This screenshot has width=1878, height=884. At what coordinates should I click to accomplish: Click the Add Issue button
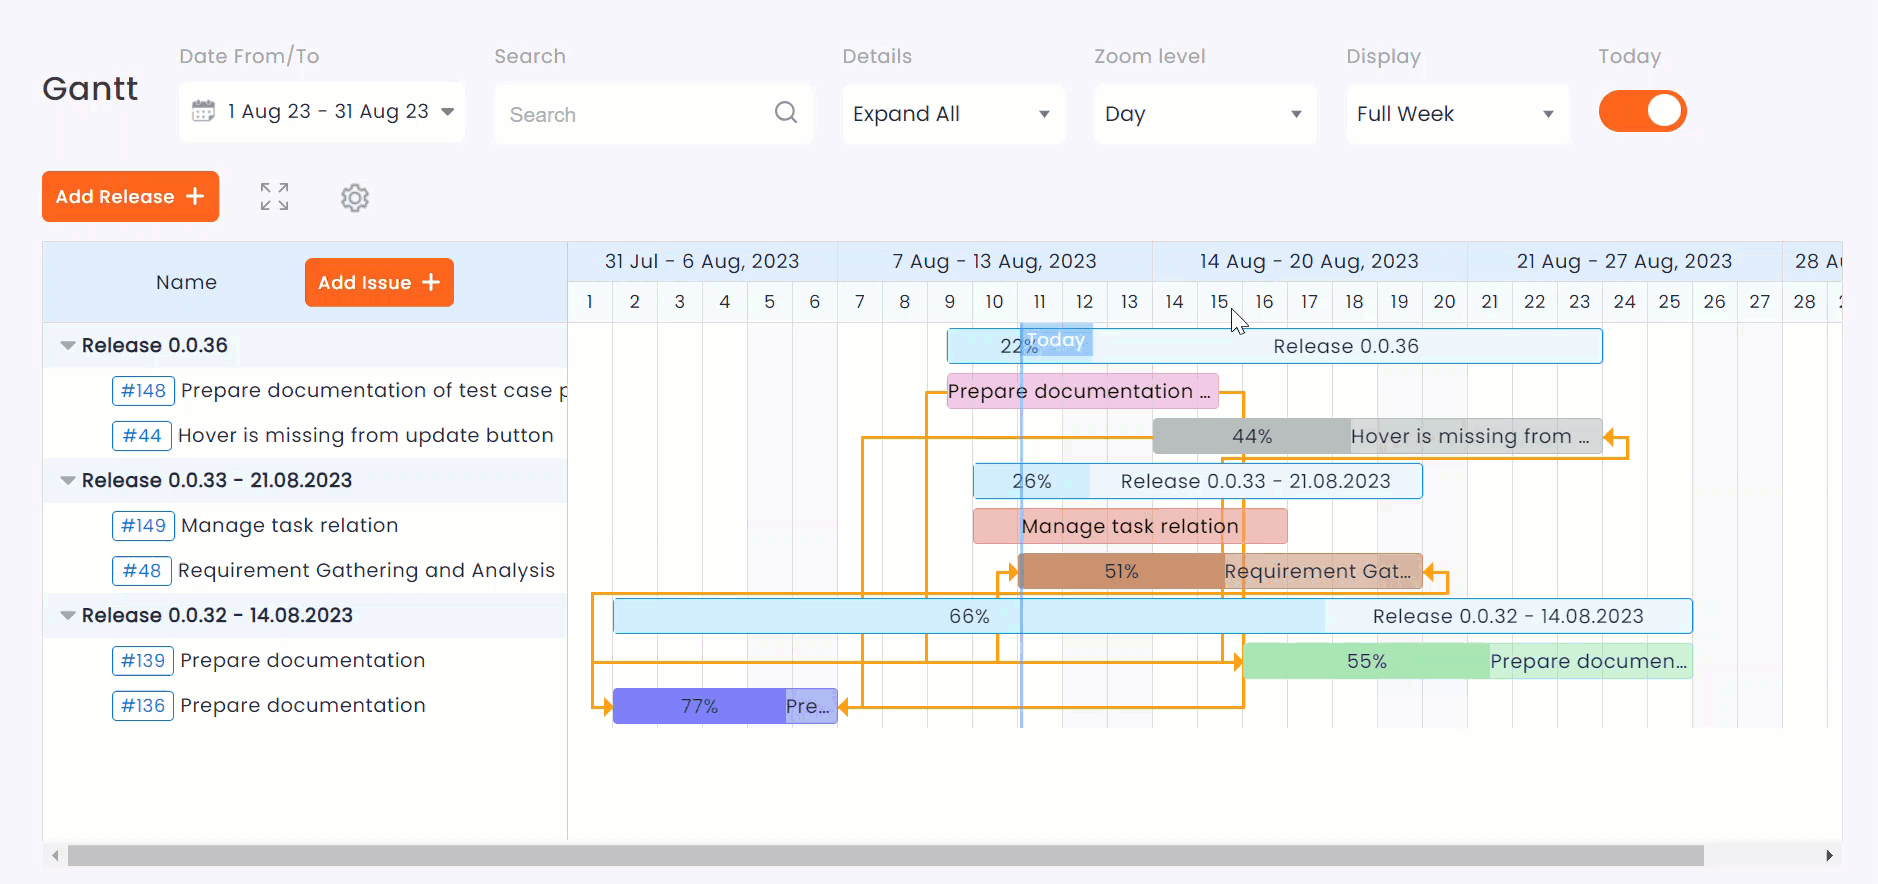(379, 283)
